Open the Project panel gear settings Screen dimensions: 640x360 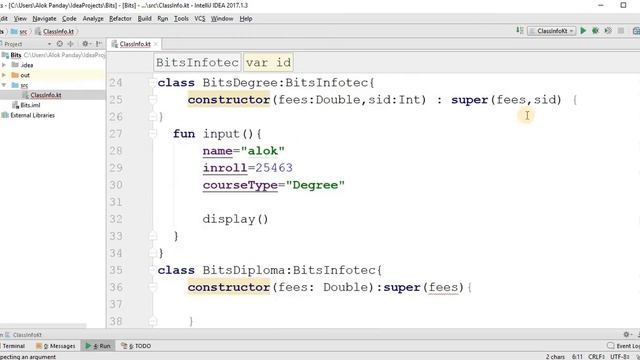pos(85,44)
